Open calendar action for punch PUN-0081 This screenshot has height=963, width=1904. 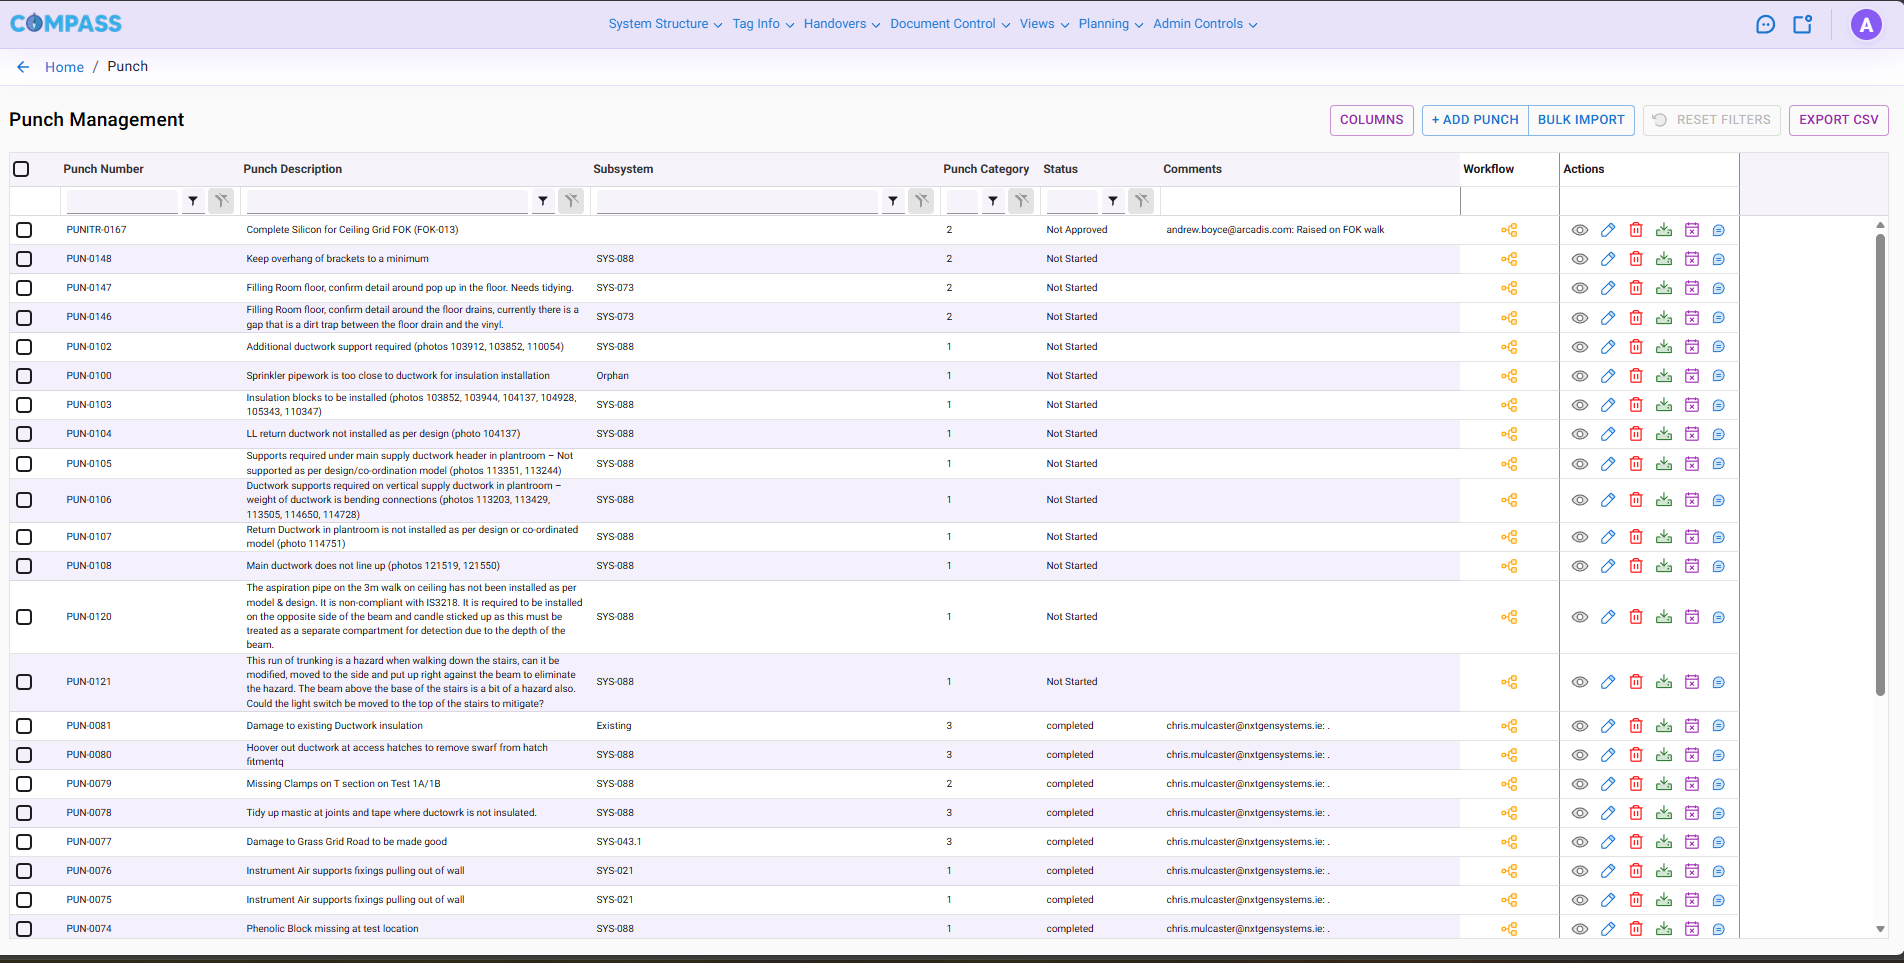pyautogui.click(x=1692, y=725)
